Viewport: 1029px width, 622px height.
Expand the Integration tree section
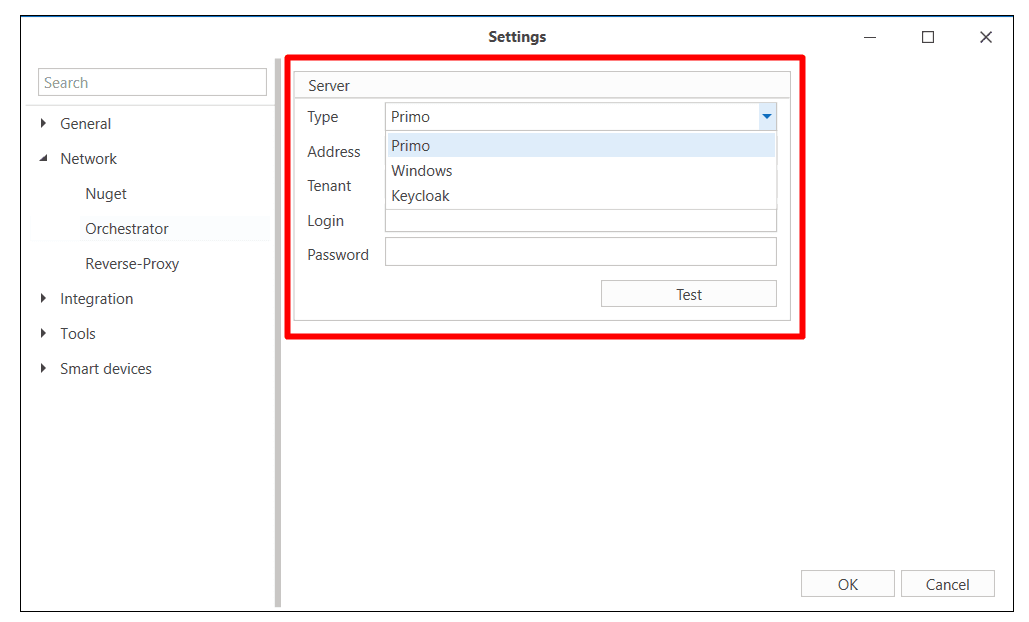pos(43,299)
